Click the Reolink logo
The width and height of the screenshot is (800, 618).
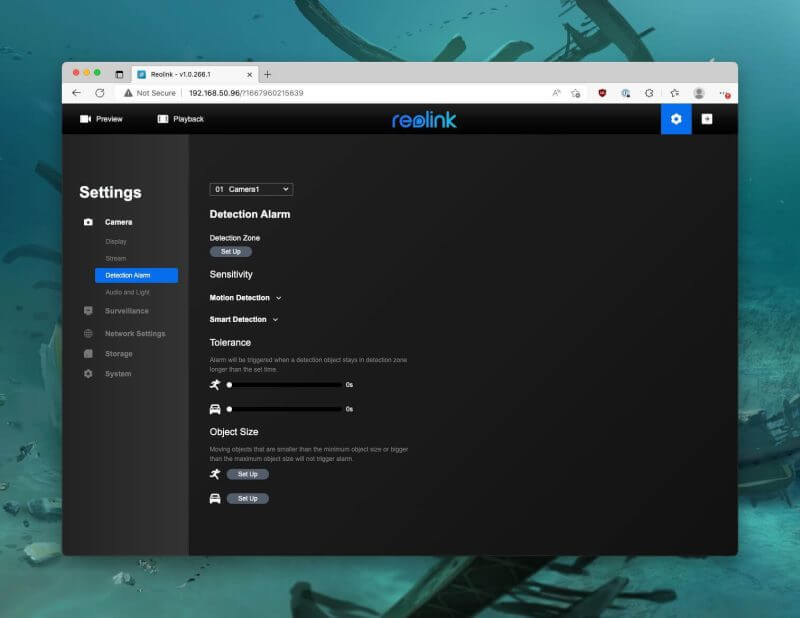[424, 120]
